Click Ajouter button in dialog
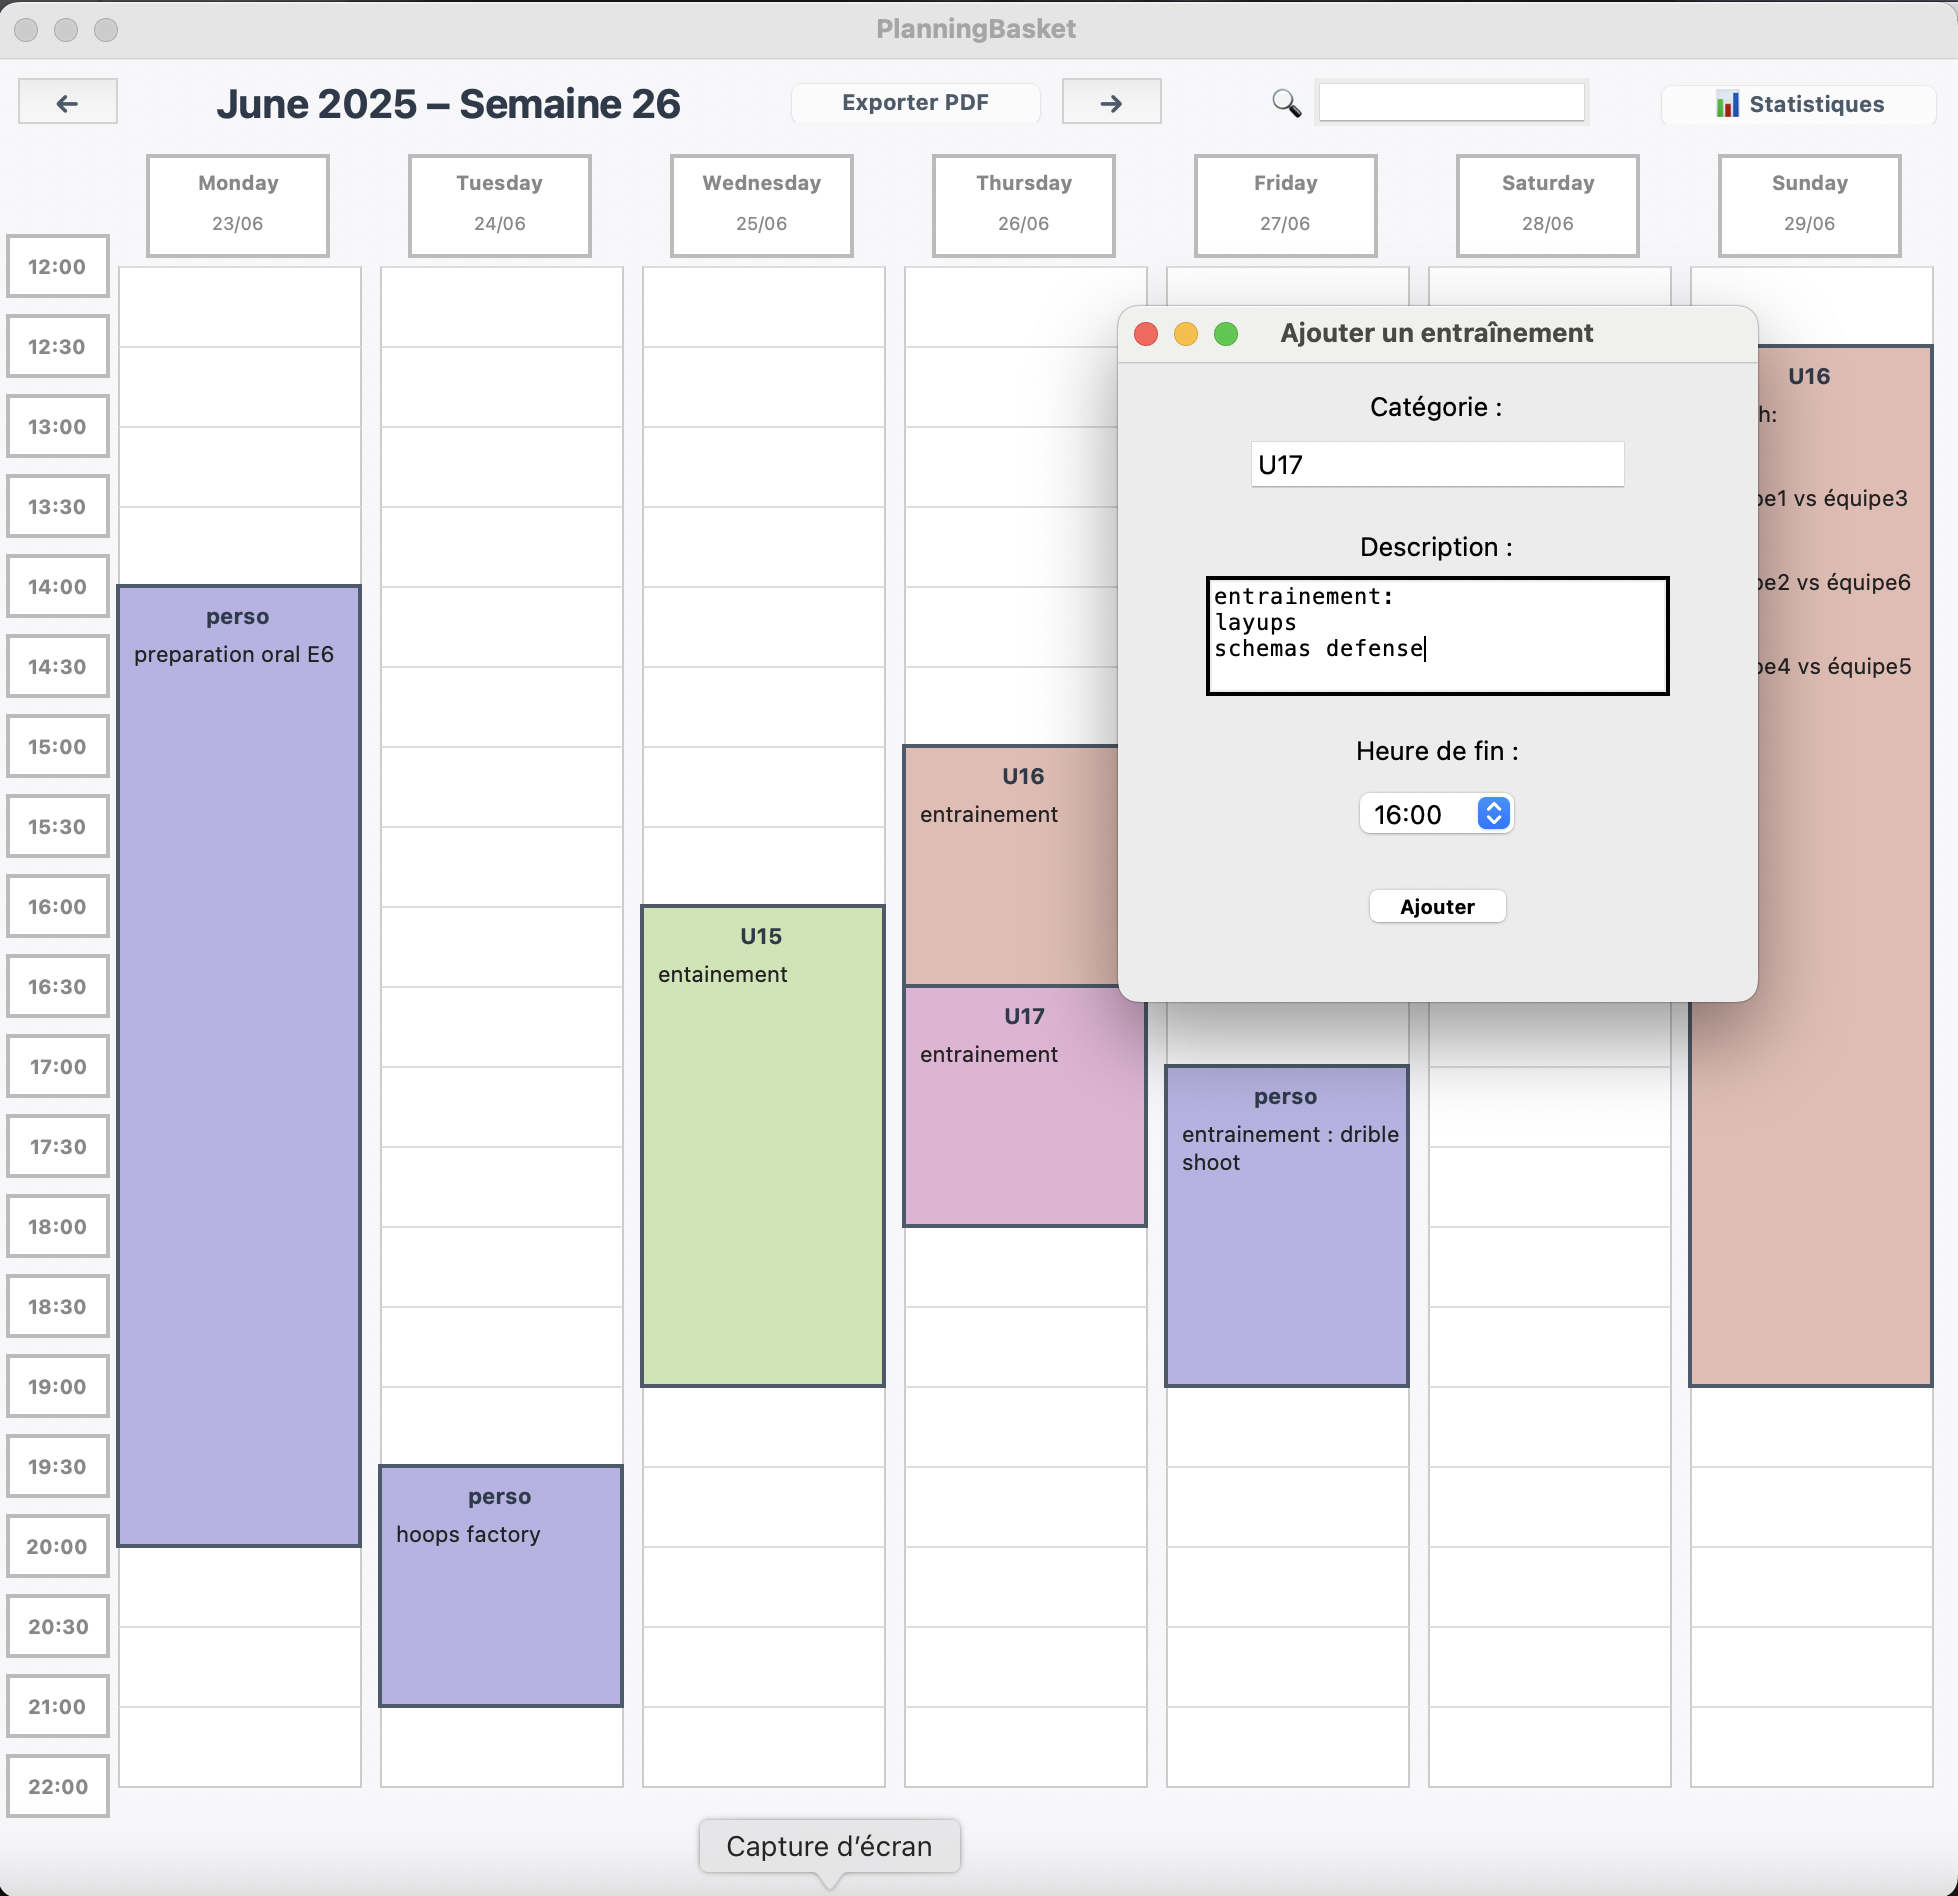1958x1896 pixels. [x=1437, y=906]
